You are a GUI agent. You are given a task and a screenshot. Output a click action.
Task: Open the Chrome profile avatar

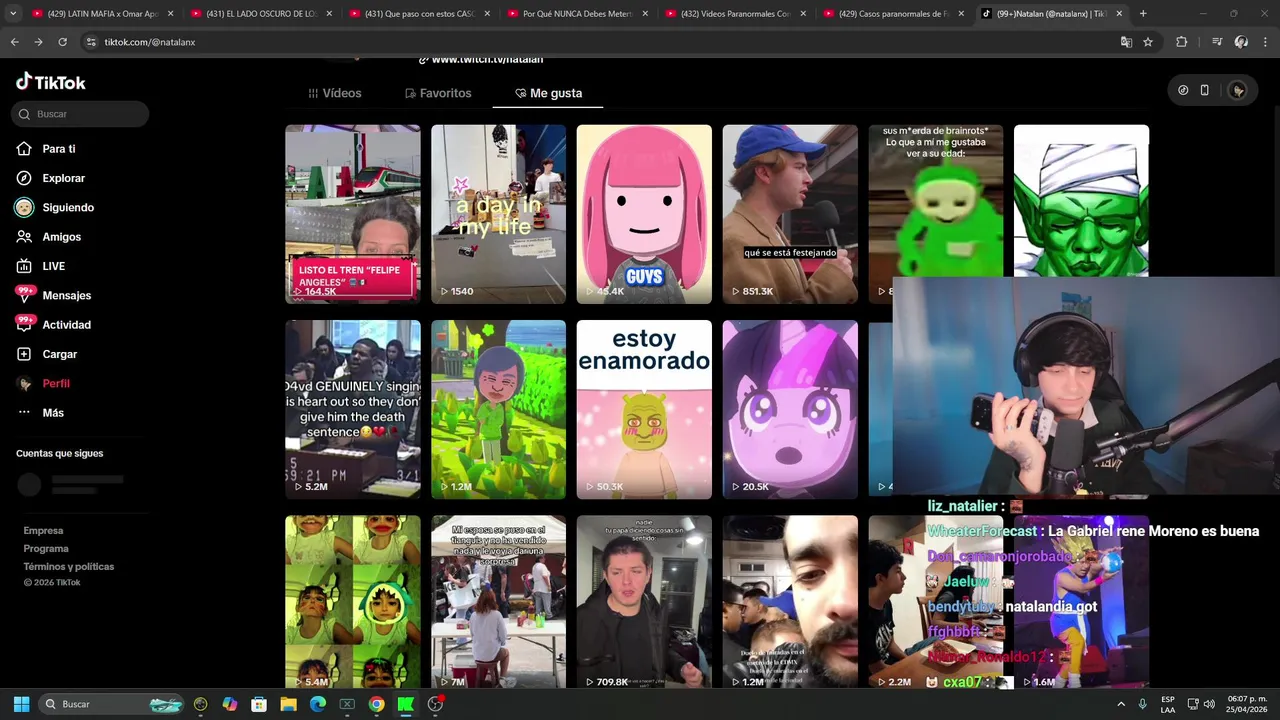point(1241,42)
